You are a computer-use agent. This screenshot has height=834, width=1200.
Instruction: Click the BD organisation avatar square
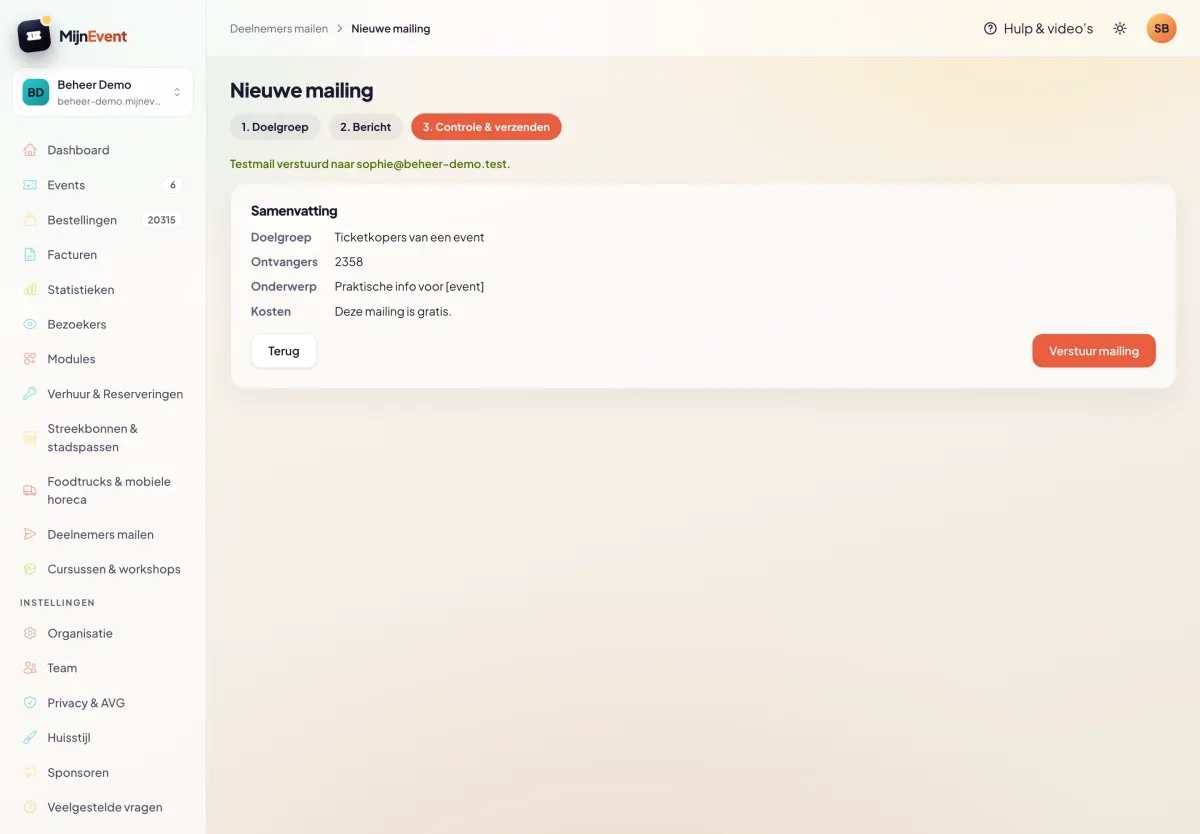(36, 92)
